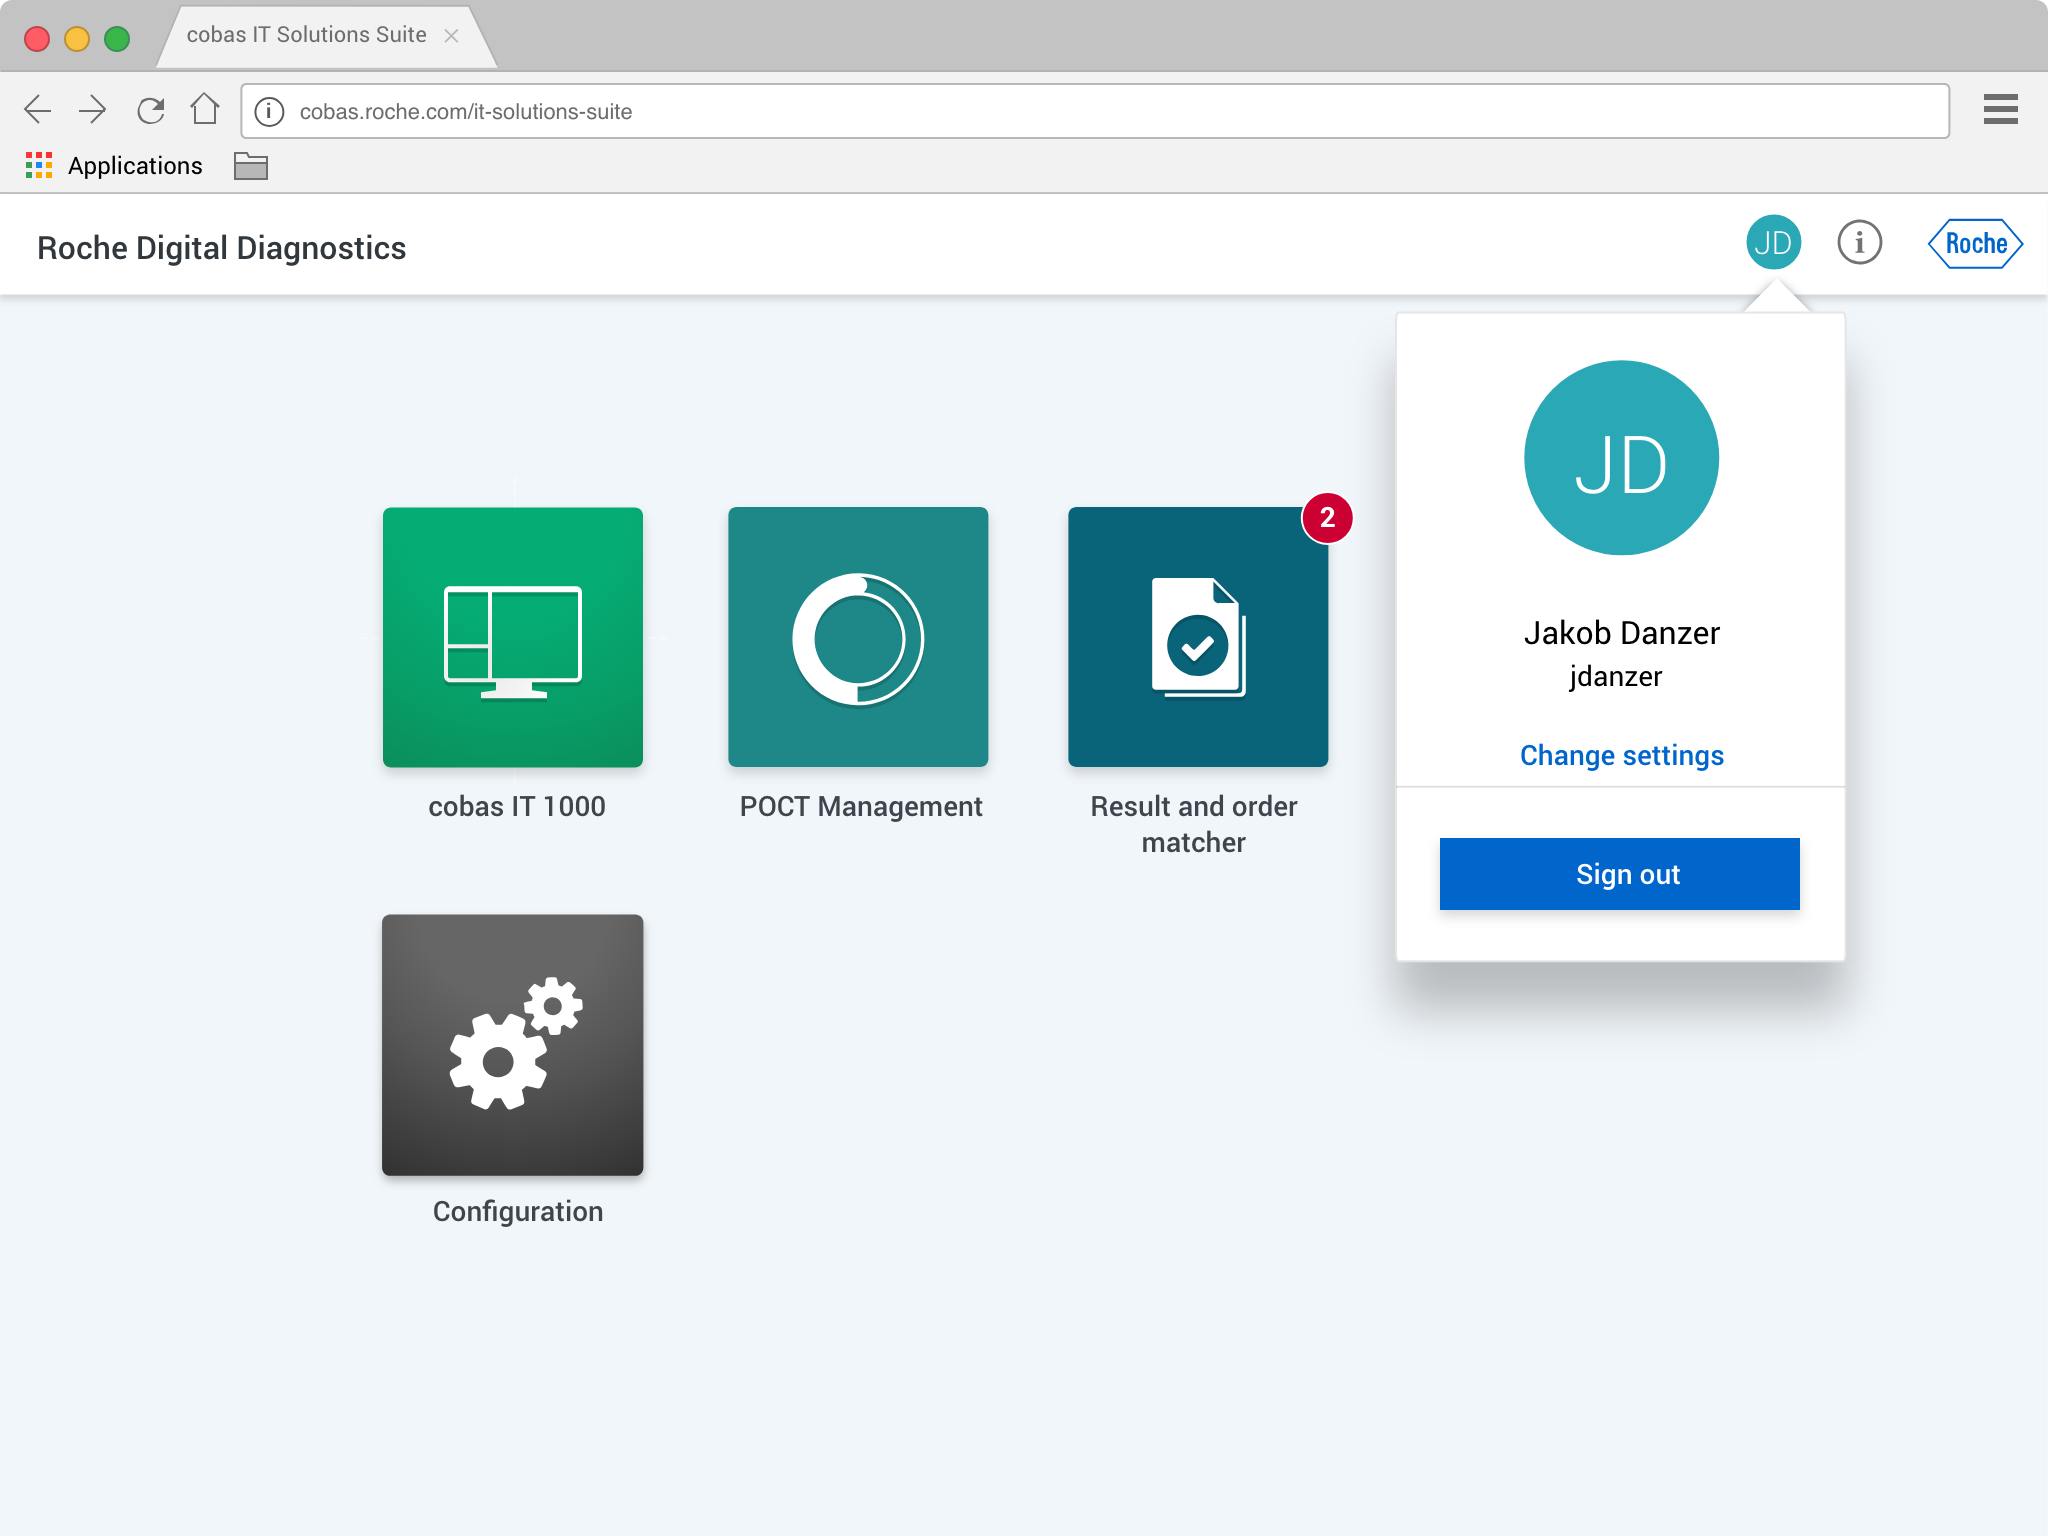2048x1536 pixels.
Task: Reload the page with the refresh icon
Action: point(150,110)
